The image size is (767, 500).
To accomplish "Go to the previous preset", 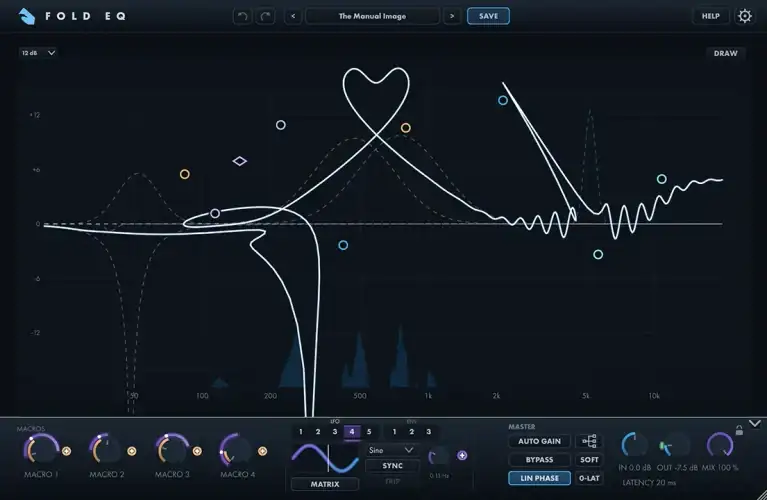I will click(293, 16).
